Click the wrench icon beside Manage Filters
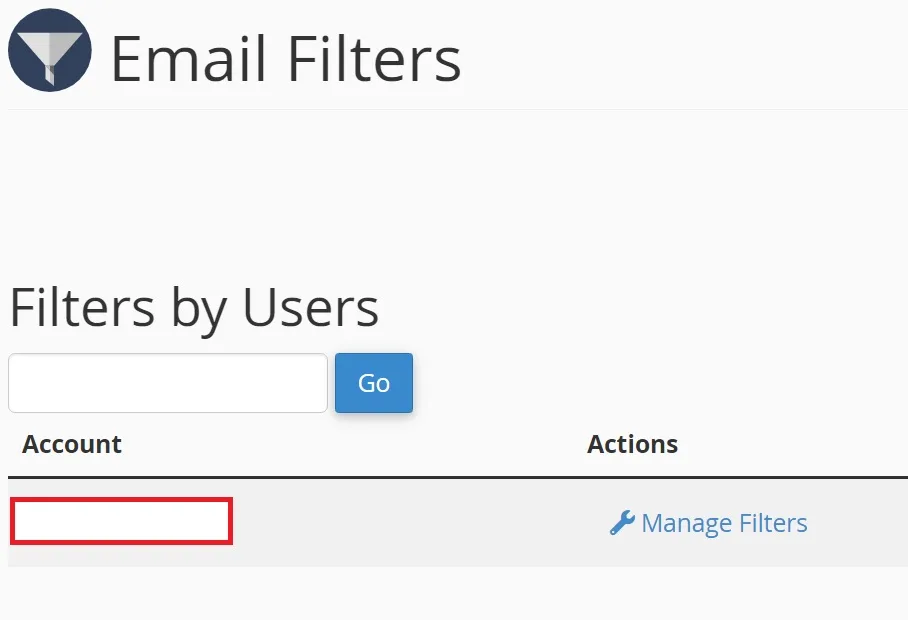This screenshot has height=620, width=908. [x=622, y=523]
